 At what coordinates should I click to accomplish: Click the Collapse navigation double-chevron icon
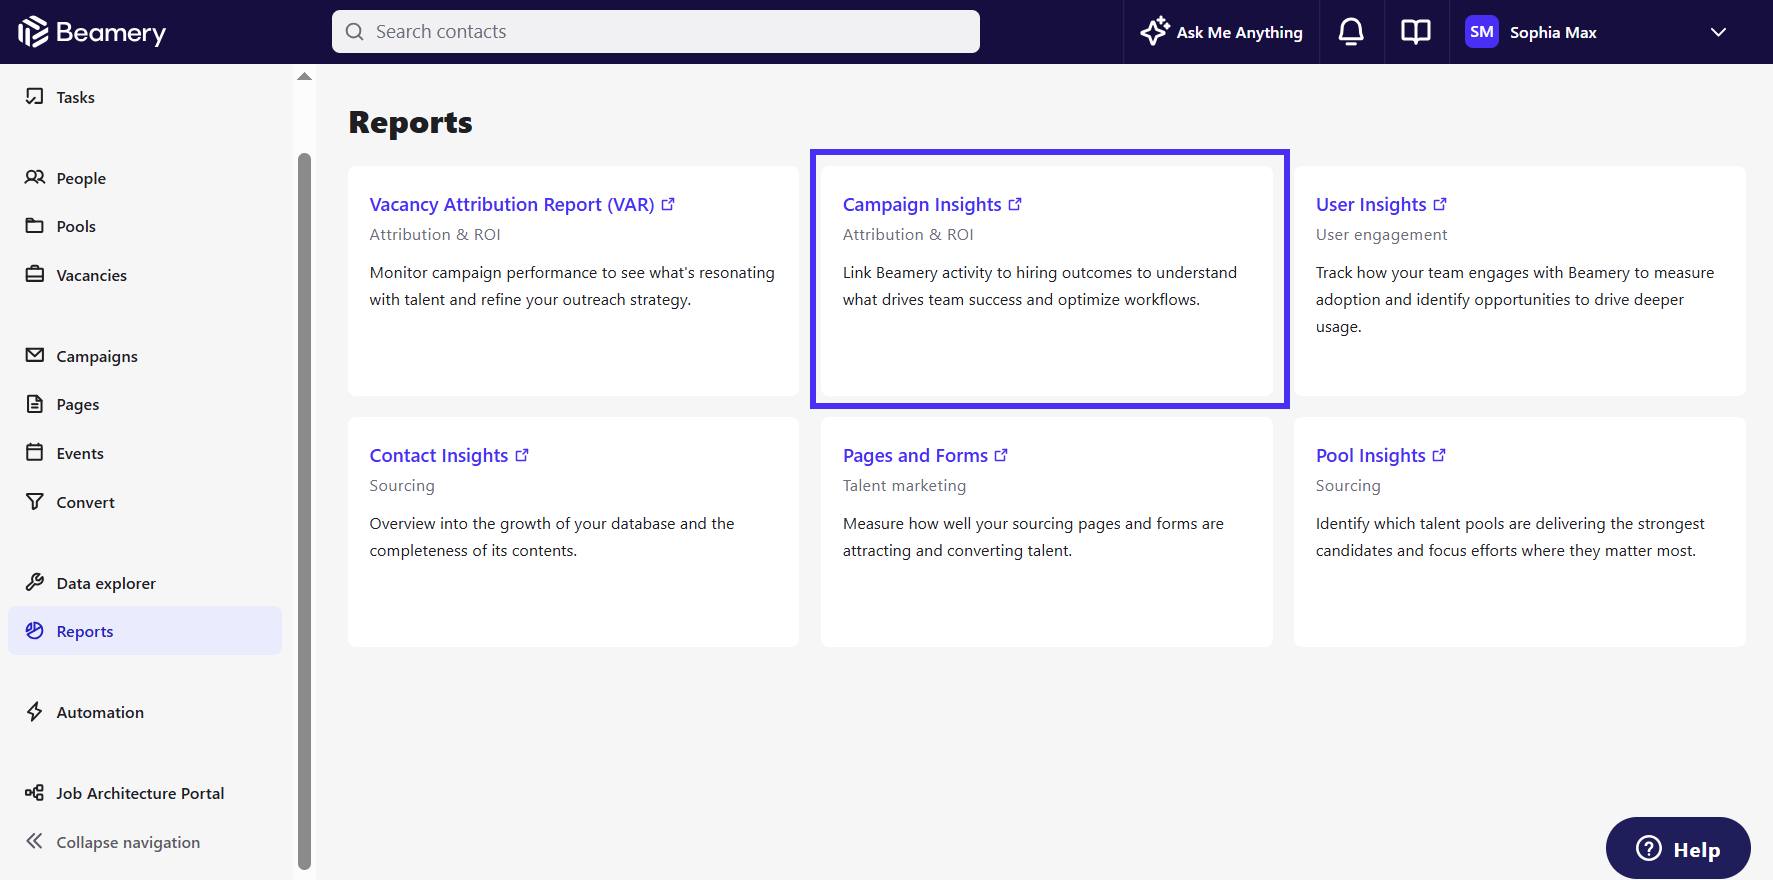(x=35, y=841)
